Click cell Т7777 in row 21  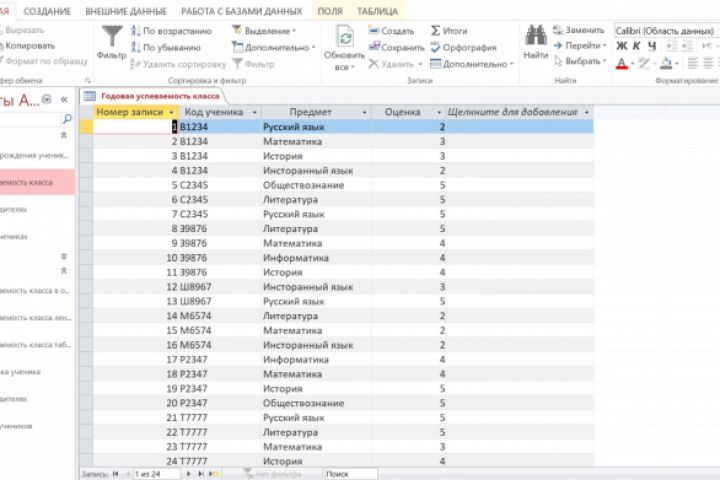(x=220, y=418)
